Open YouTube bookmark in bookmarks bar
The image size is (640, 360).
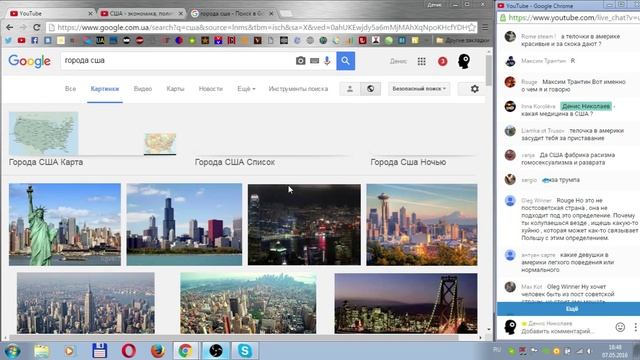(x=22, y=40)
